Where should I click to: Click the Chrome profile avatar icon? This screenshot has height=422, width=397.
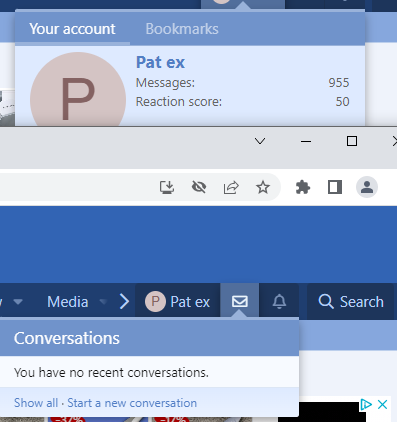[x=367, y=187]
